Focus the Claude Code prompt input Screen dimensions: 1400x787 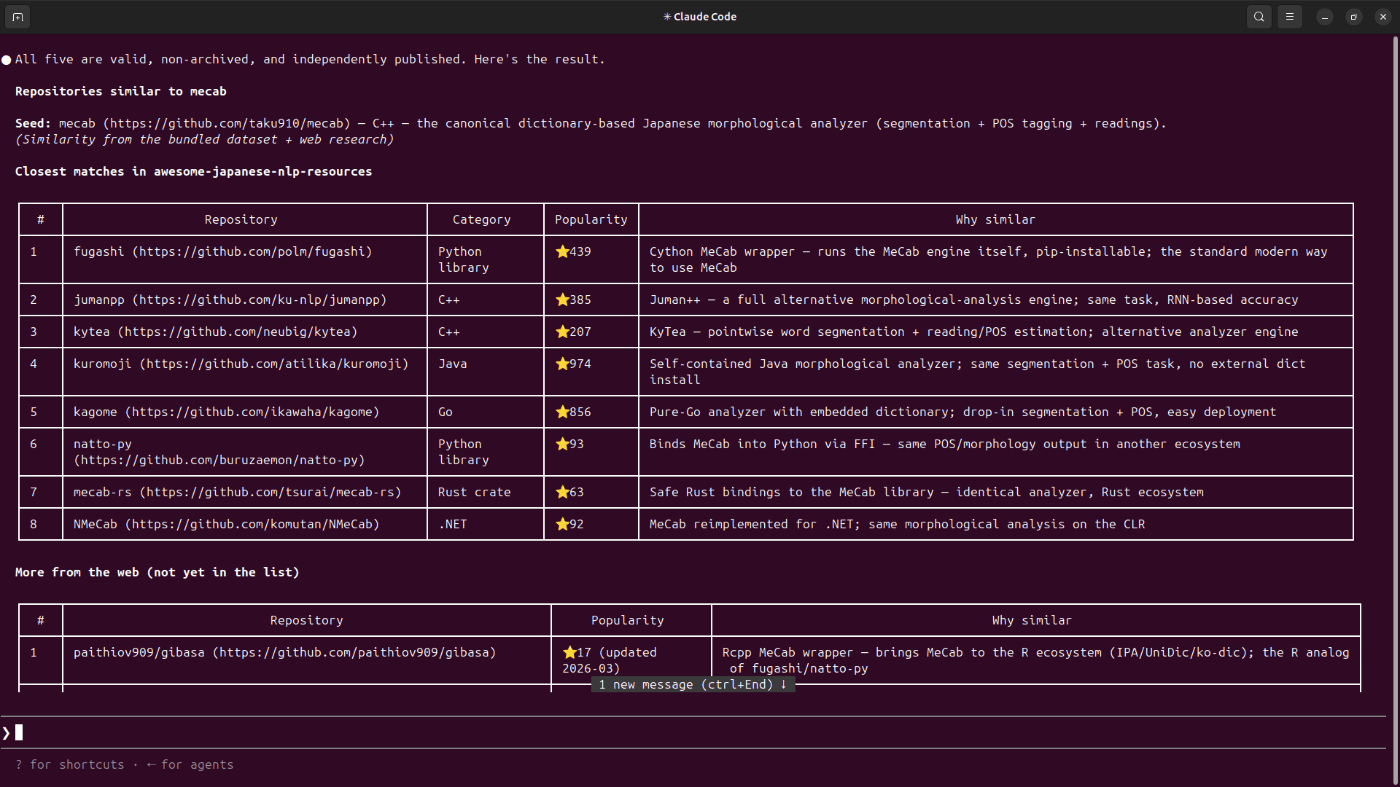(x=693, y=732)
